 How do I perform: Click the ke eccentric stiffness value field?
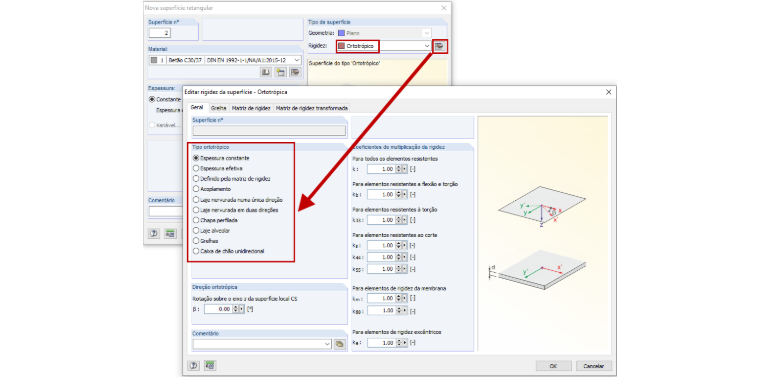pos(381,343)
